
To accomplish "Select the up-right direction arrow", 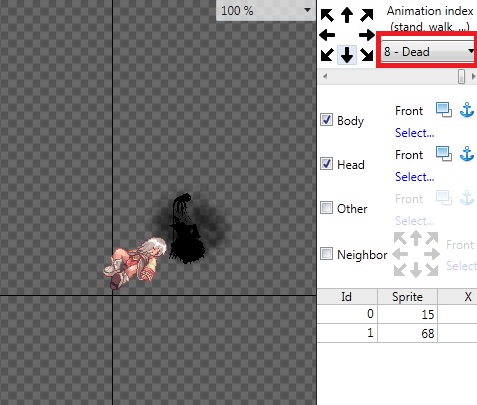I will pos(367,15).
